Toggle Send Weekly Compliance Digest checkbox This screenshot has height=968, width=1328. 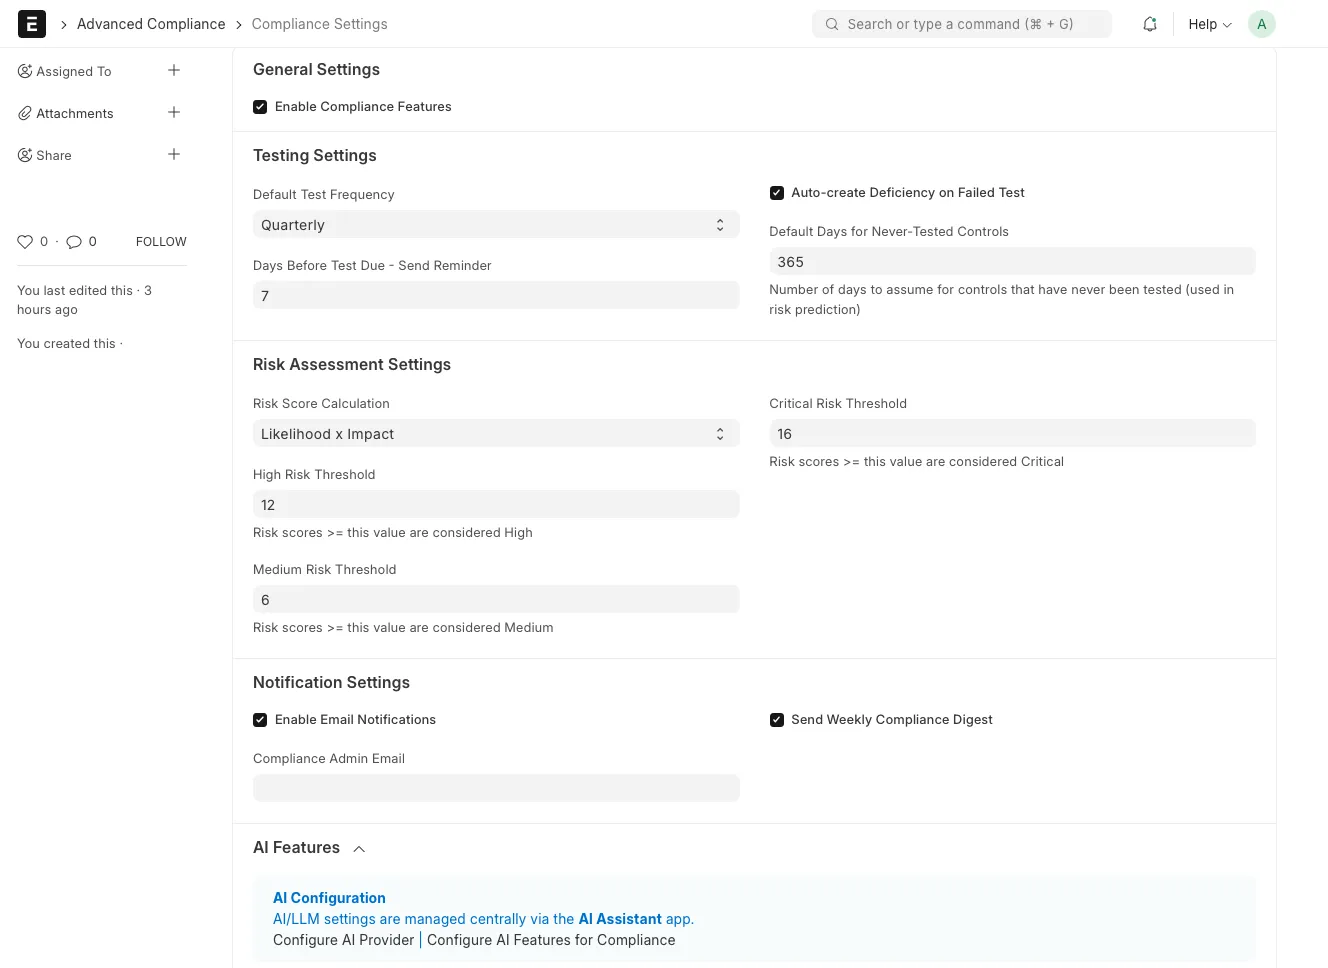pyautogui.click(x=777, y=720)
